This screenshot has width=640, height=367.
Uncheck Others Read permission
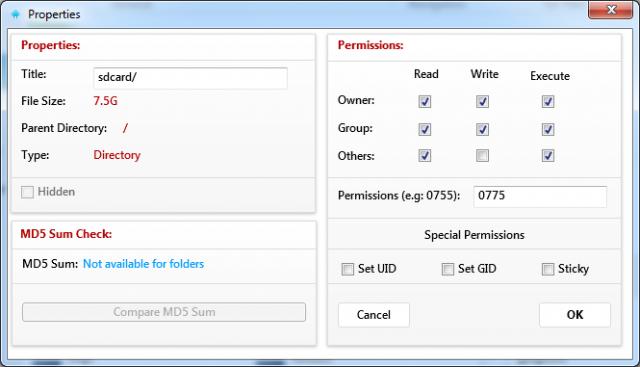424,156
